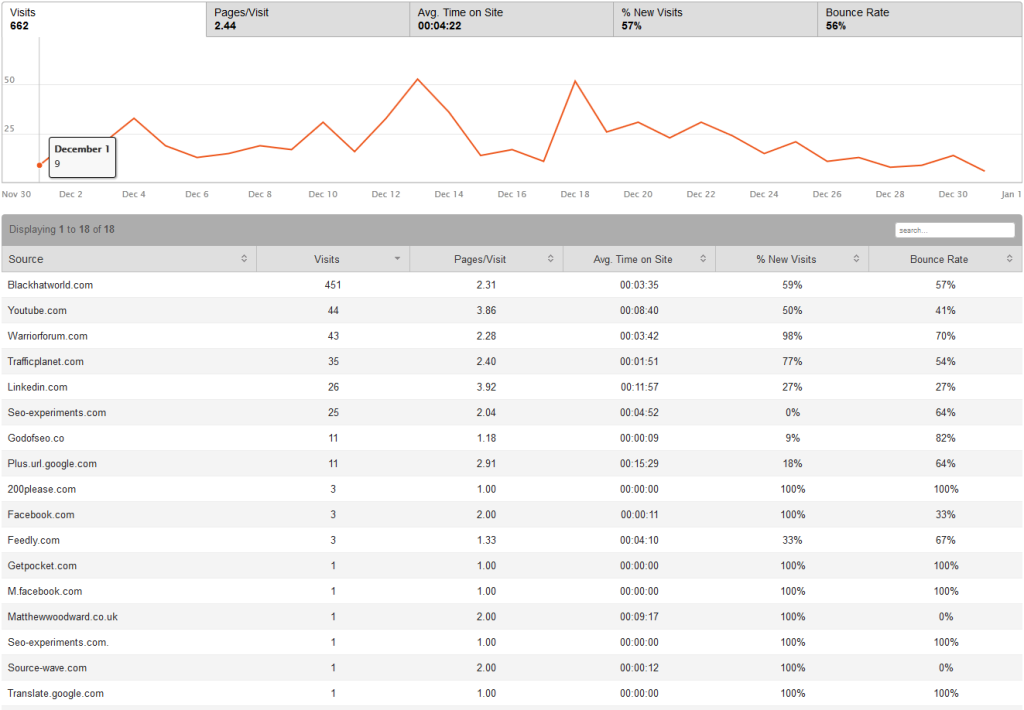View the % New Visits tab
The image size is (1024, 710).
715,19
